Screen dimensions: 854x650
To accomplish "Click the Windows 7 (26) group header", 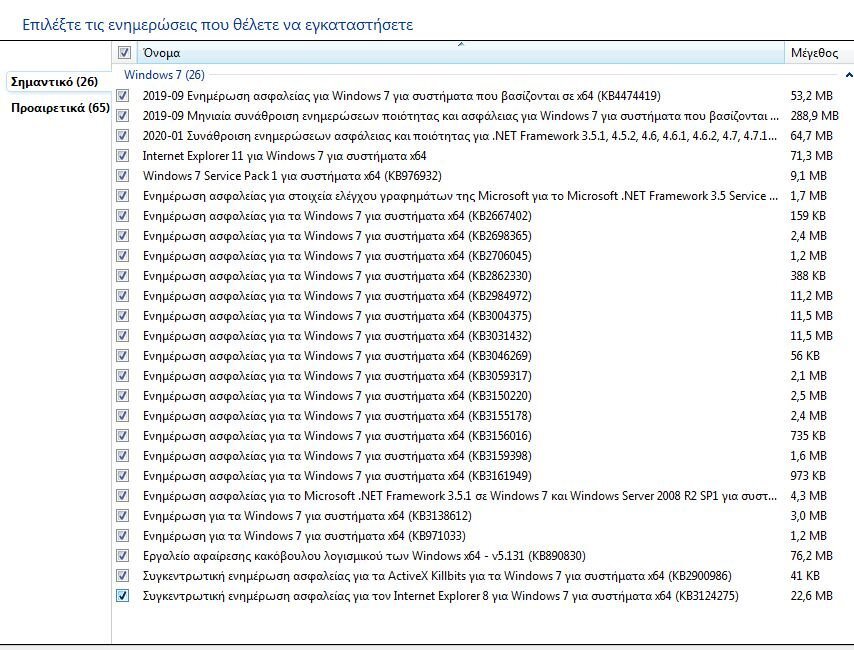I will pyautogui.click(x=164, y=75).
